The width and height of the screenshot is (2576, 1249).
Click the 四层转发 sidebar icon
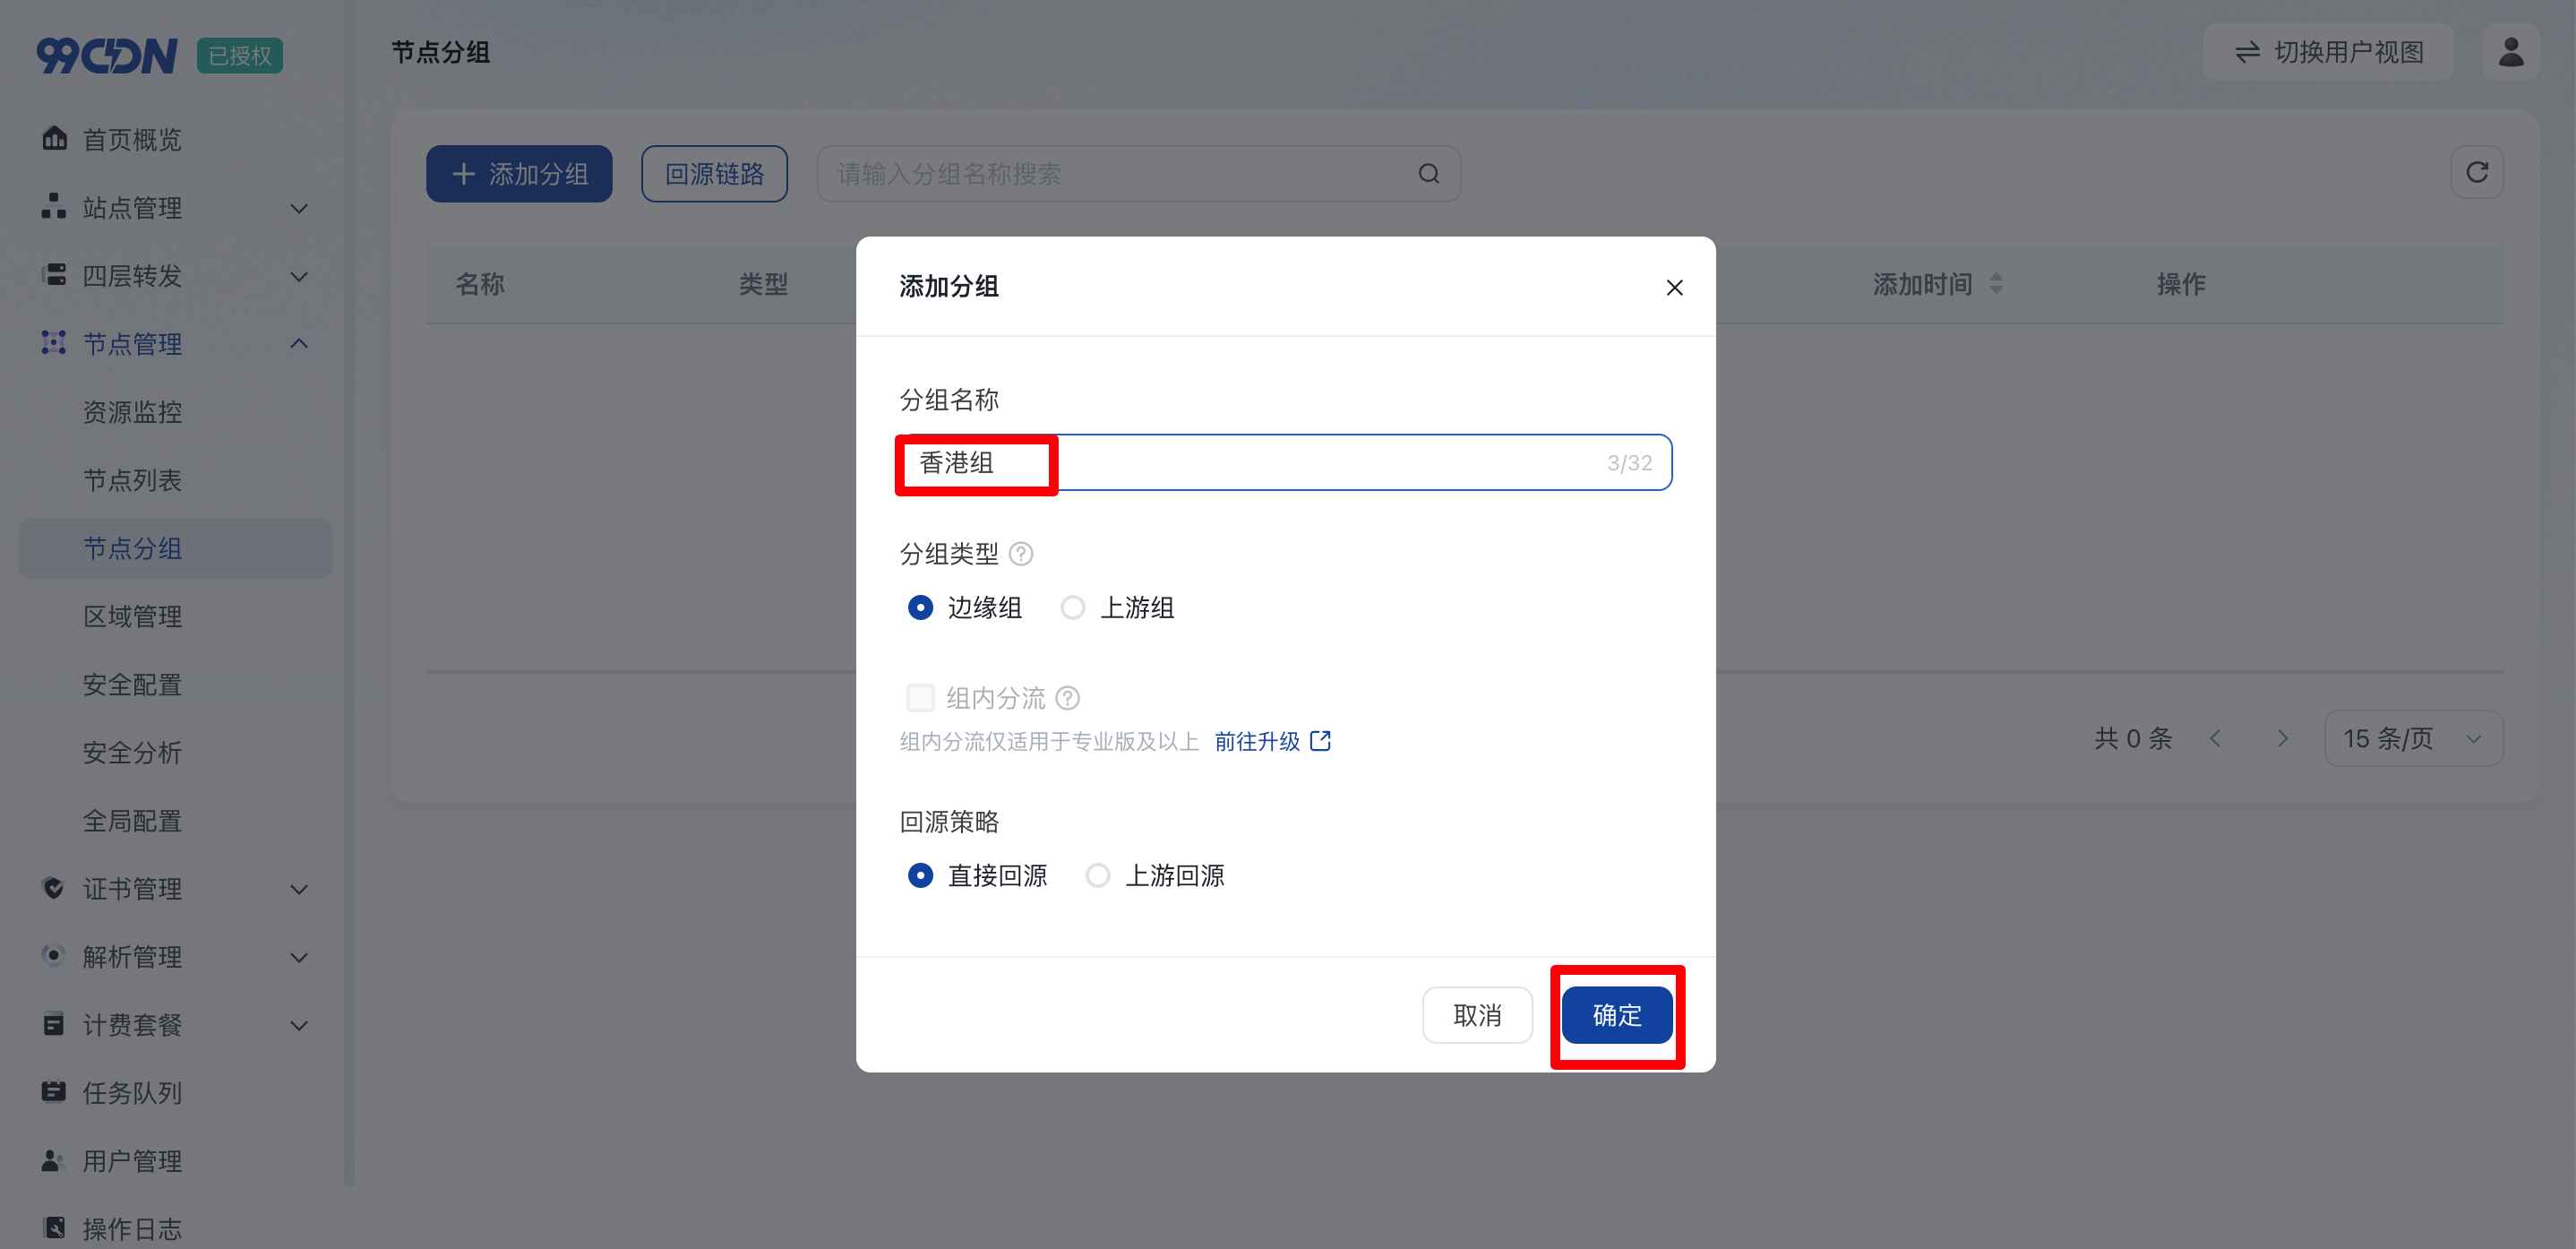(54, 274)
